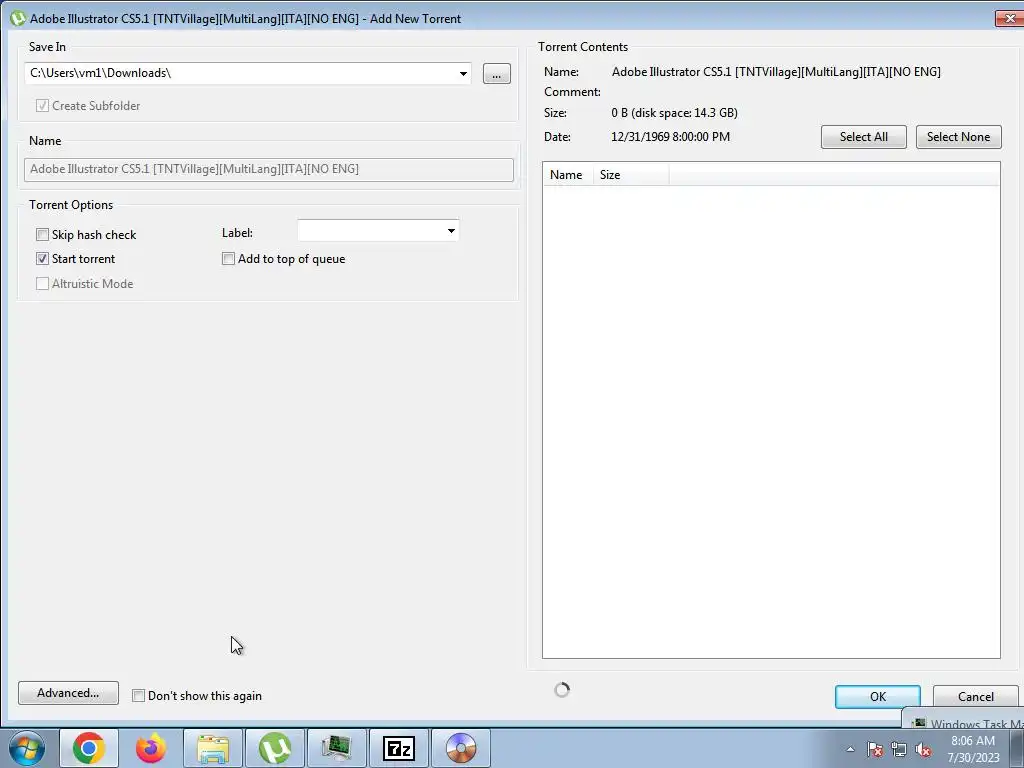Open Task Manager taskbar icon
1024x768 pixels.
coord(337,748)
